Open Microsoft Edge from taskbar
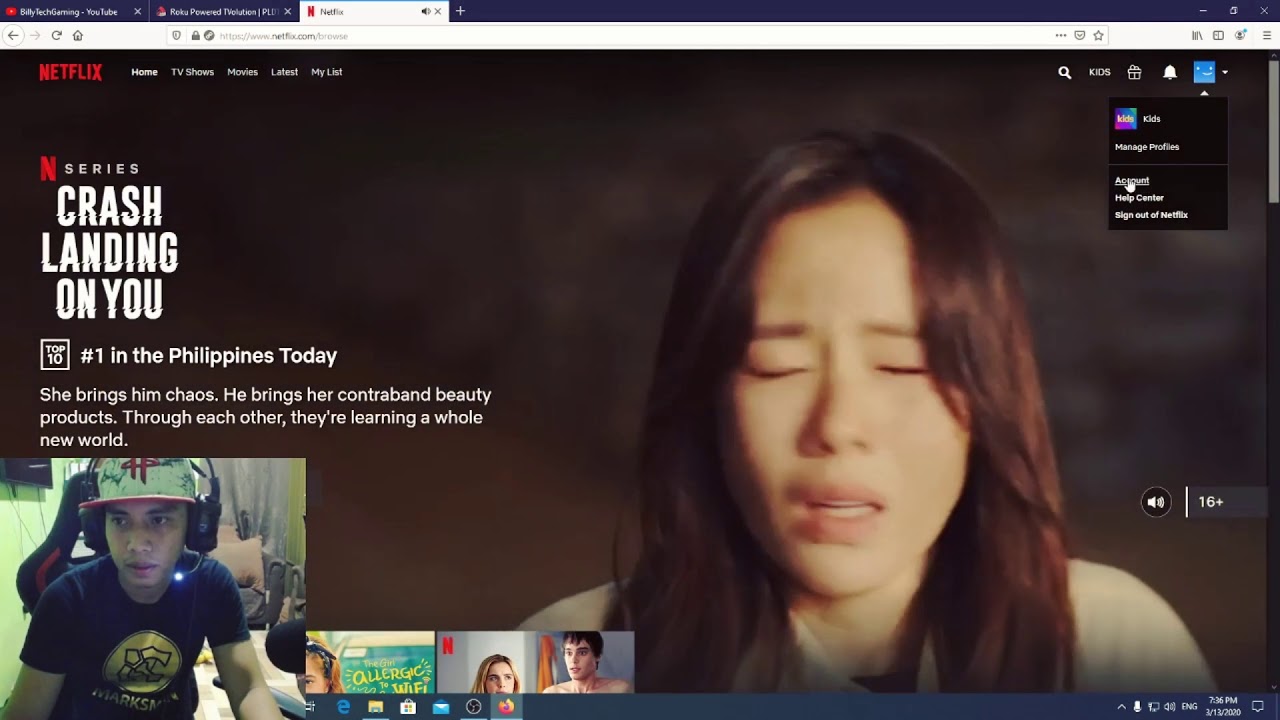The width and height of the screenshot is (1280, 720). click(x=344, y=707)
